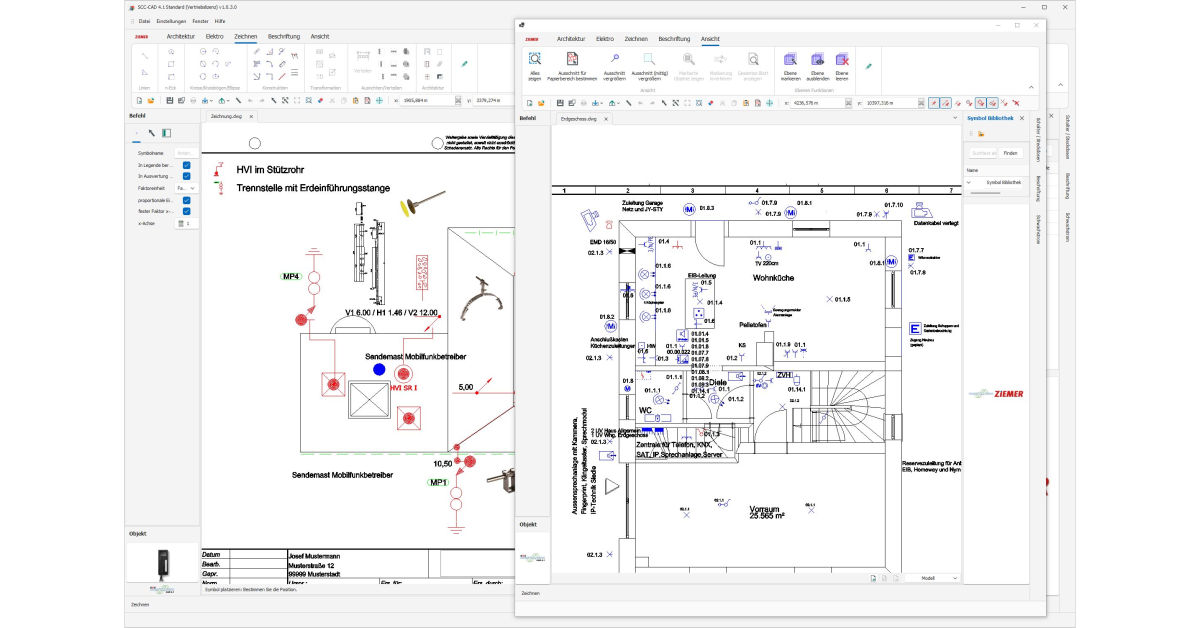
Task: Select 'Ansicht' tab in back window
Action: pyautogui.click(x=320, y=36)
